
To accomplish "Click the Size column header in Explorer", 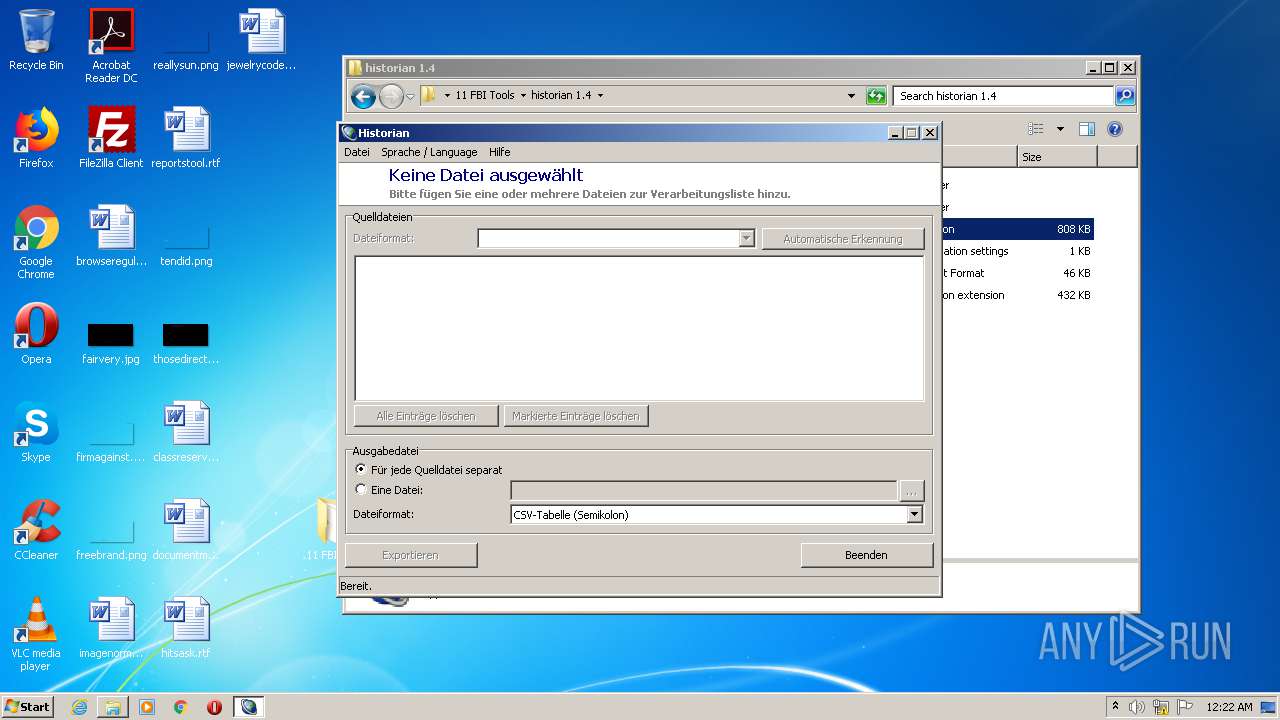I will click(1057, 157).
